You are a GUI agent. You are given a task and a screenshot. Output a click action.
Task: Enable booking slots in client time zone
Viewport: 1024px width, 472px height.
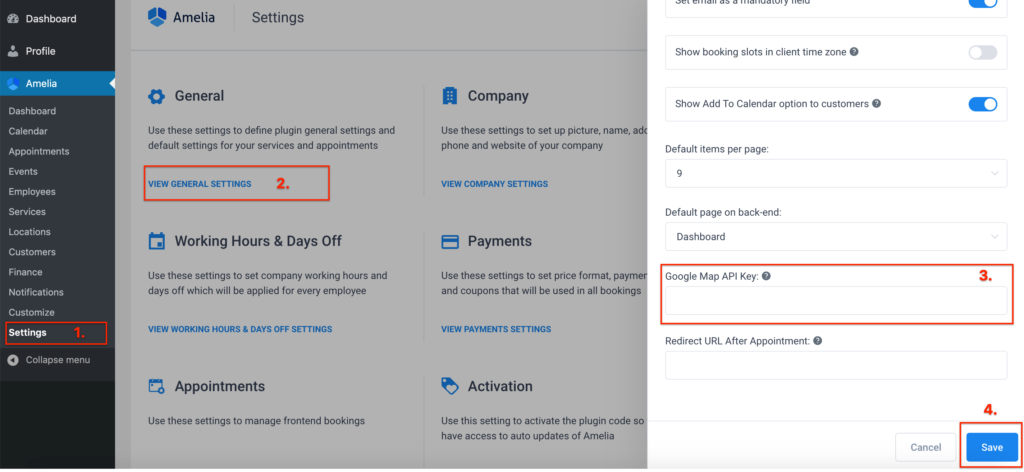982,52
